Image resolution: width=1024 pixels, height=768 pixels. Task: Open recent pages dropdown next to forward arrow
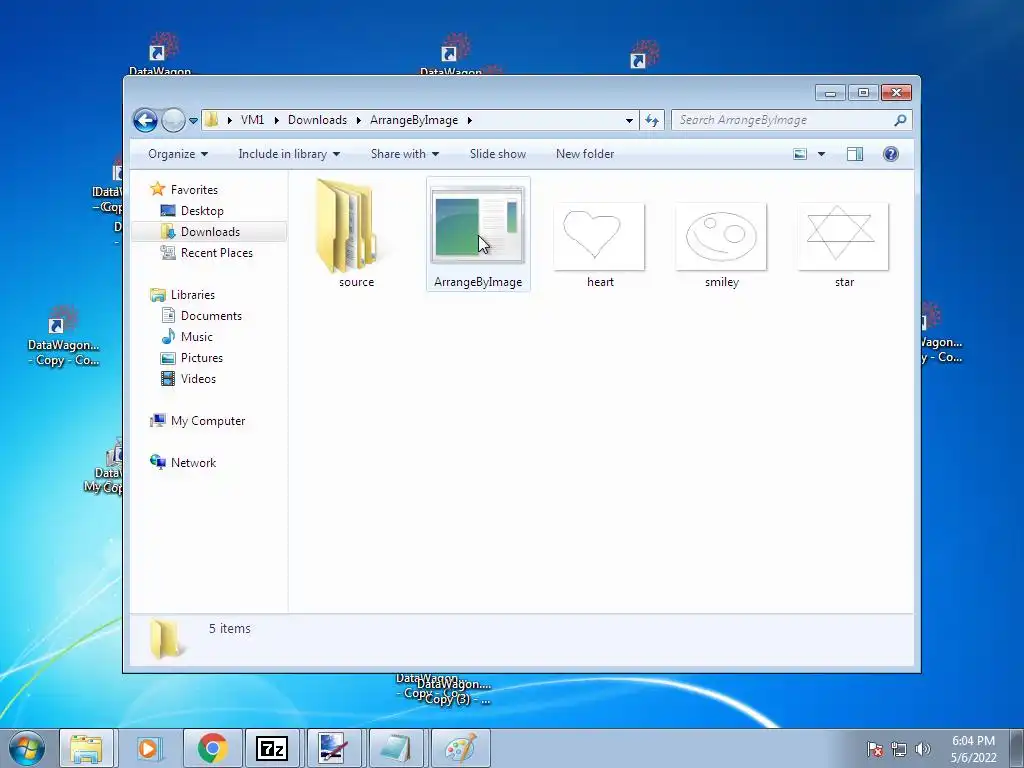pos(193,121)
